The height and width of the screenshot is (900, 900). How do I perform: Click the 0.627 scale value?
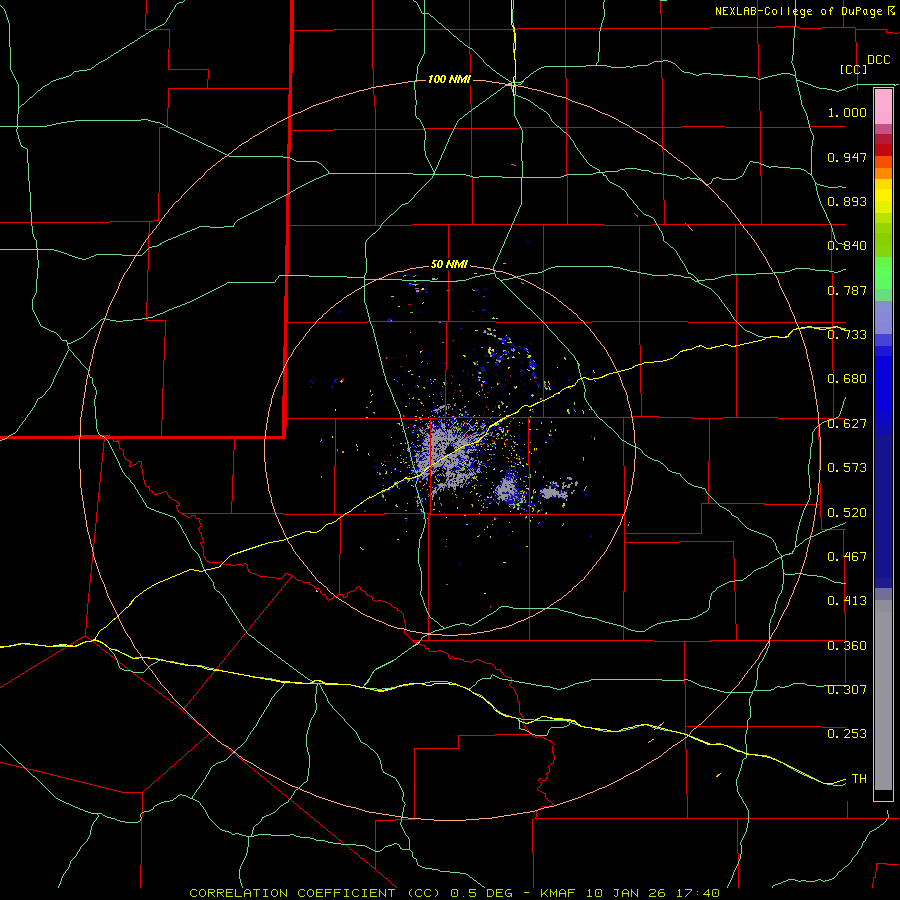coord(847,424)
